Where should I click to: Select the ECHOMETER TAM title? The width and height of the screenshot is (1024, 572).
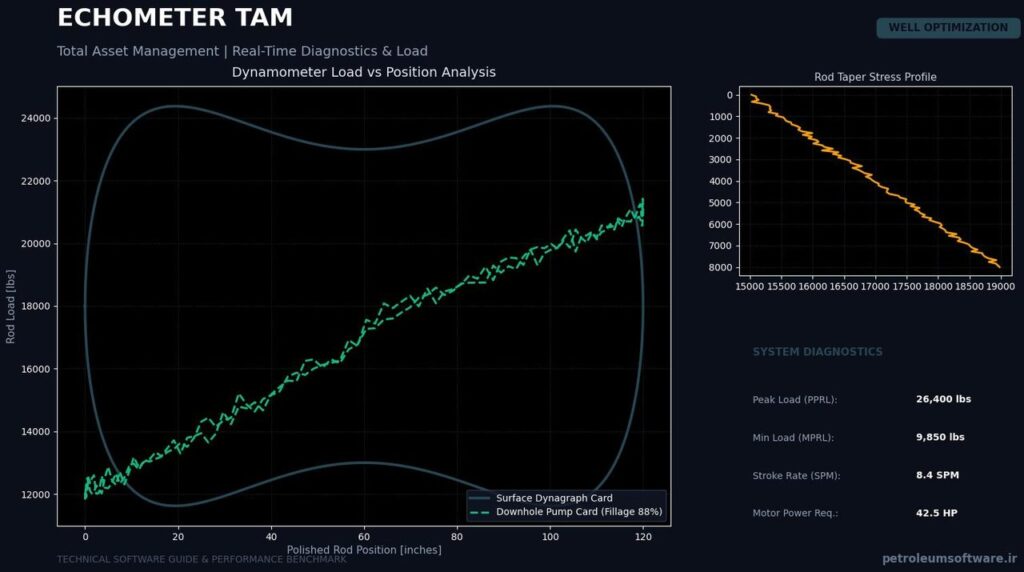[175, 18]
